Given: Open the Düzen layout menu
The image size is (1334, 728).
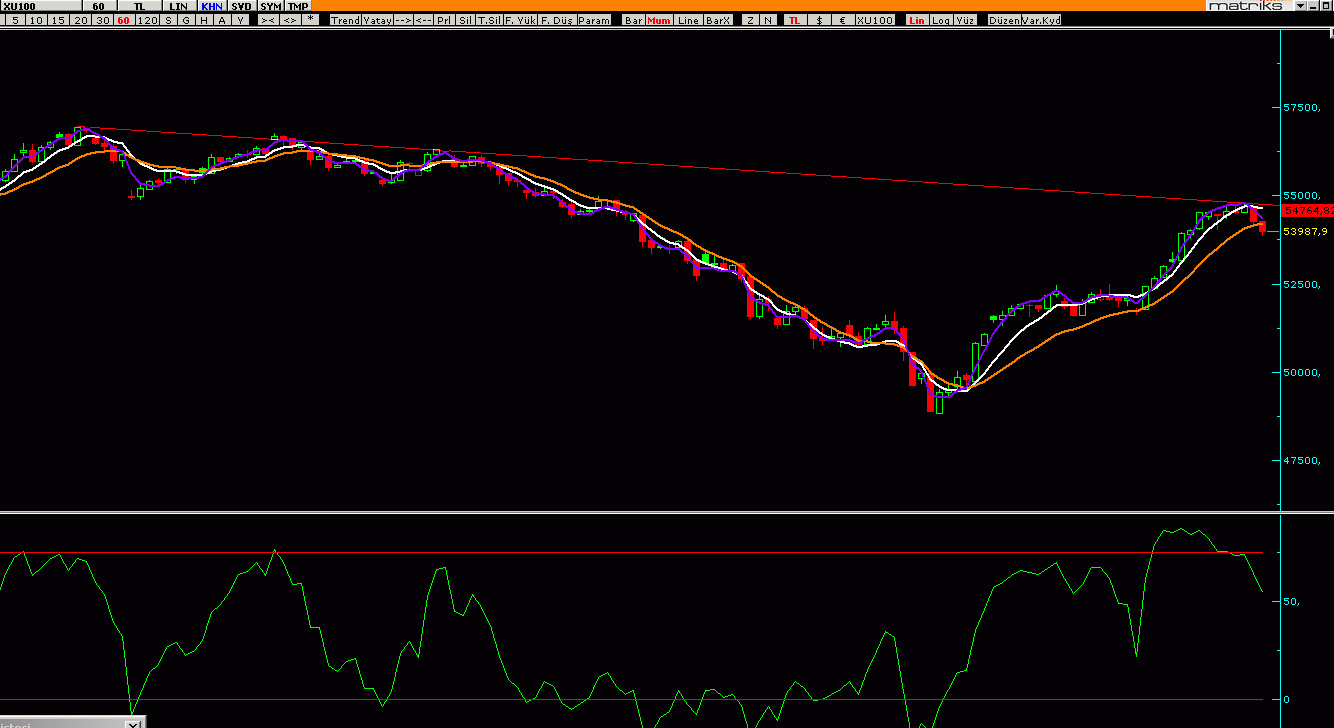Looking at the screenshot, I should (x=1004, y=20).
